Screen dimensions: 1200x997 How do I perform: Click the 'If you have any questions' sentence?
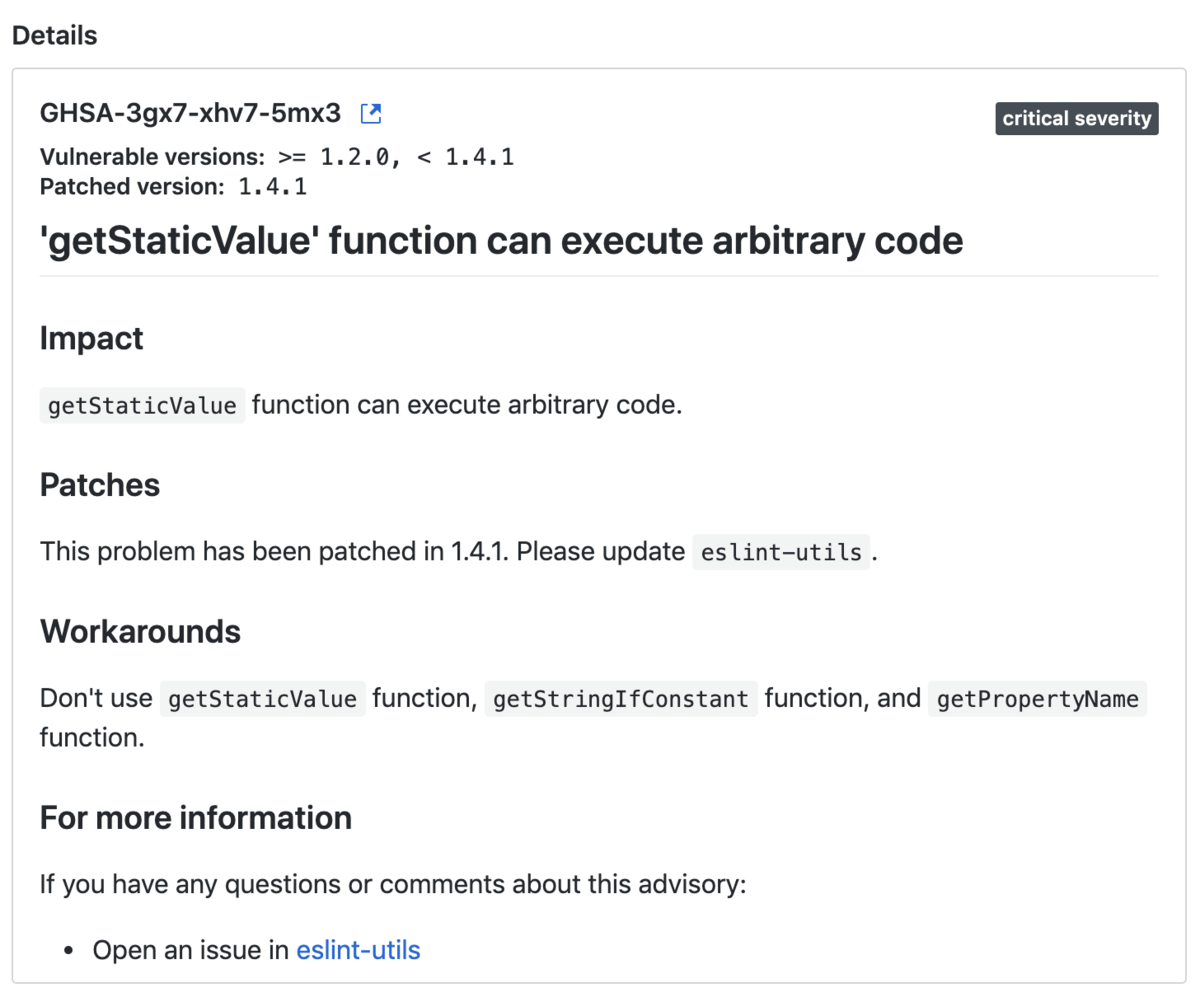click(393, 885)
